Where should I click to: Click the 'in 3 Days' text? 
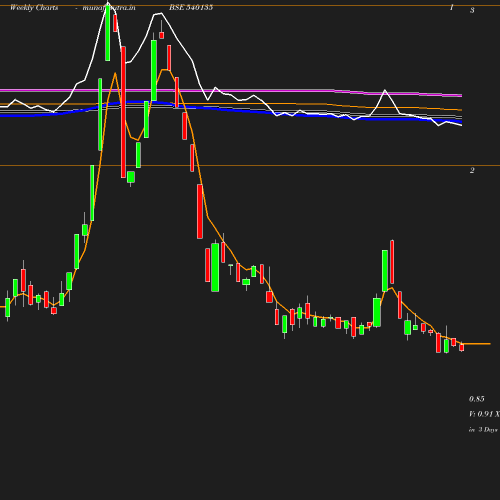(x=483, y=430)
